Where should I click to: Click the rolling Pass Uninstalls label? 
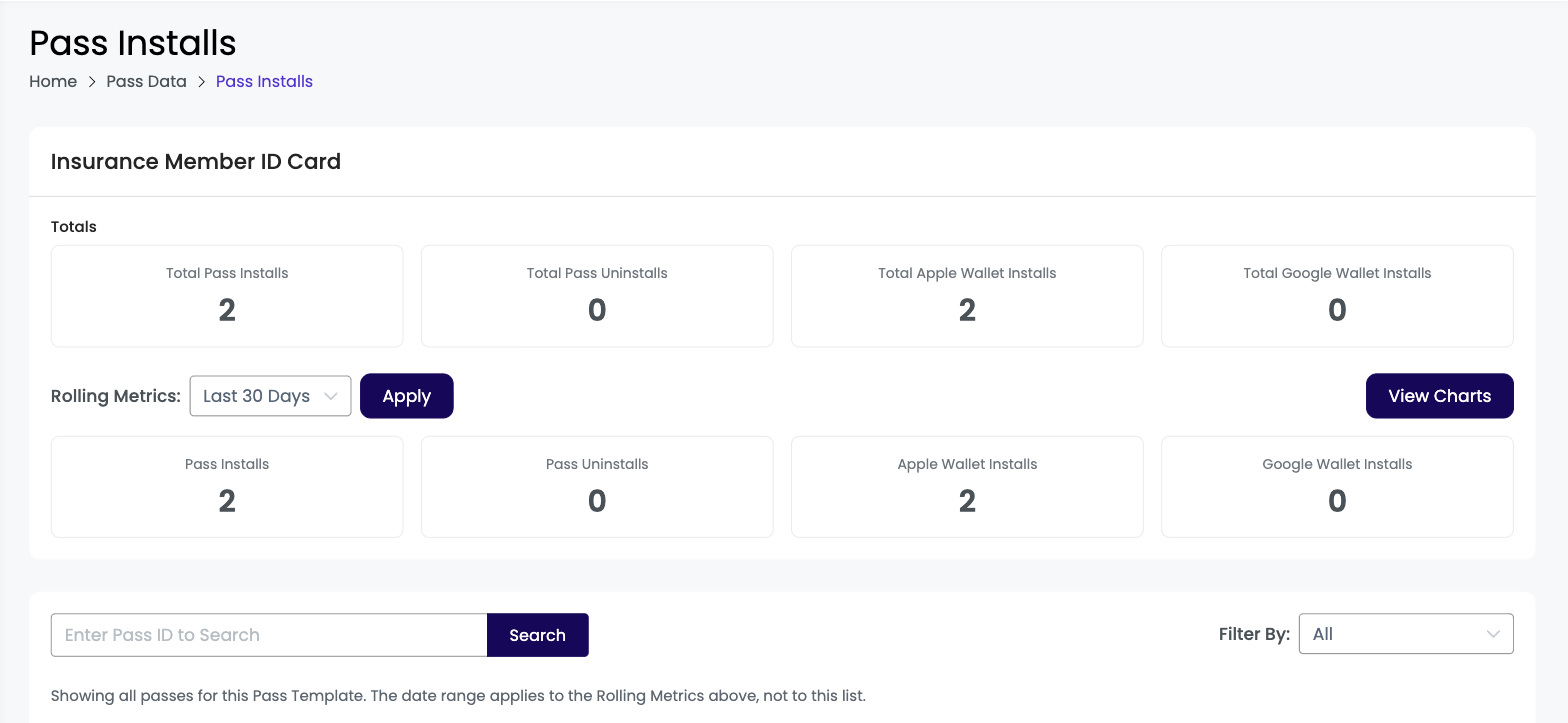tap(597, 464)
